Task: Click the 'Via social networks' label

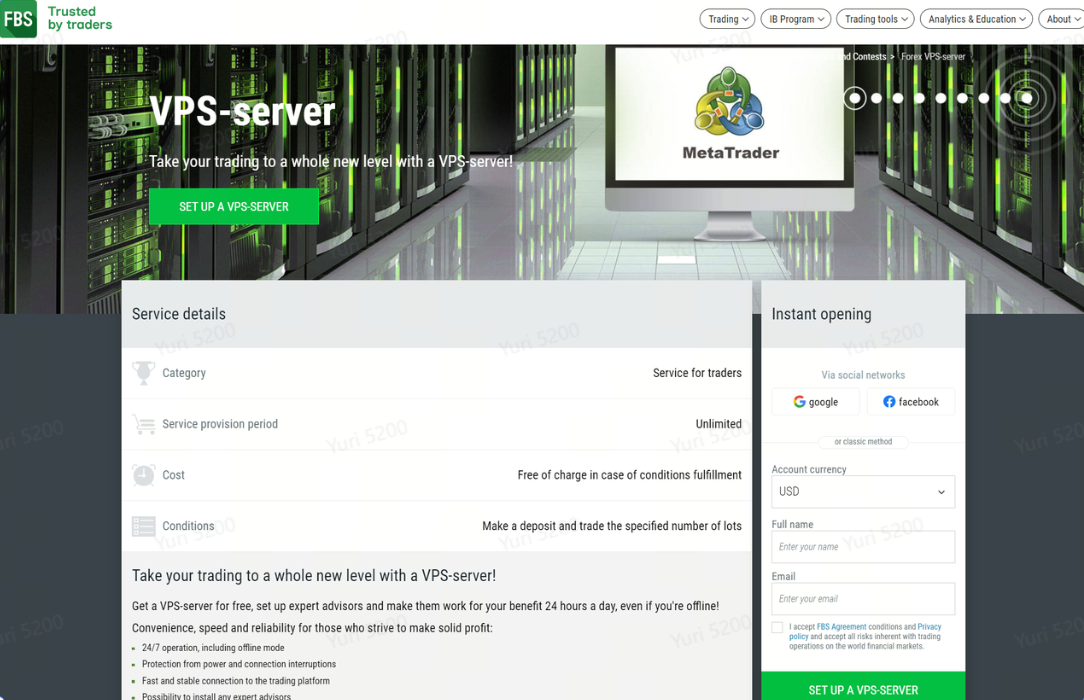Action: (x=863, y=375)
